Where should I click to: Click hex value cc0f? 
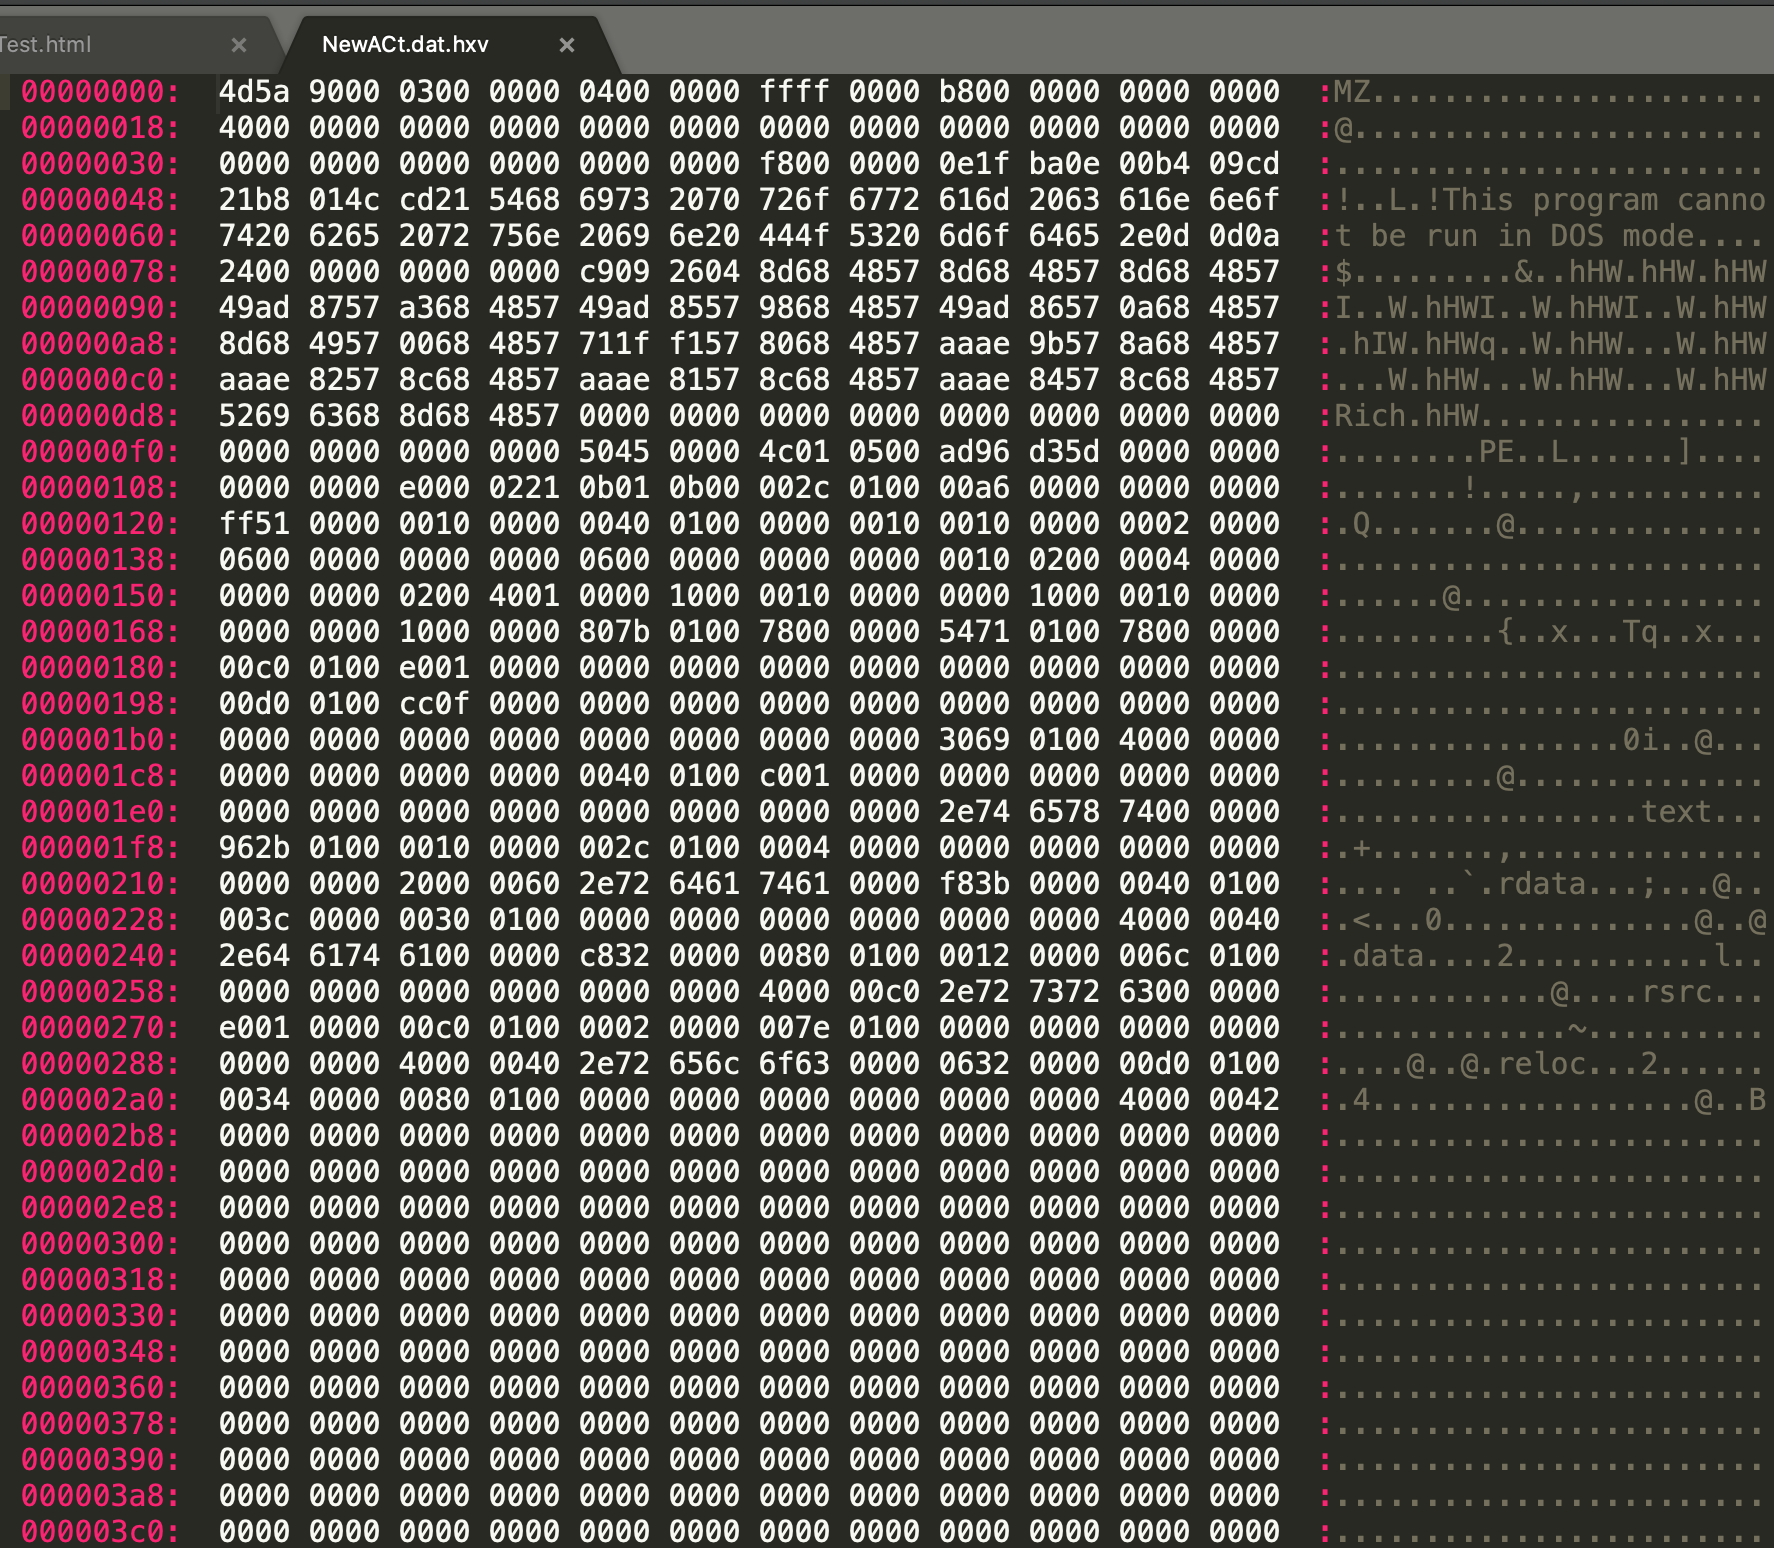coord(434,704)
